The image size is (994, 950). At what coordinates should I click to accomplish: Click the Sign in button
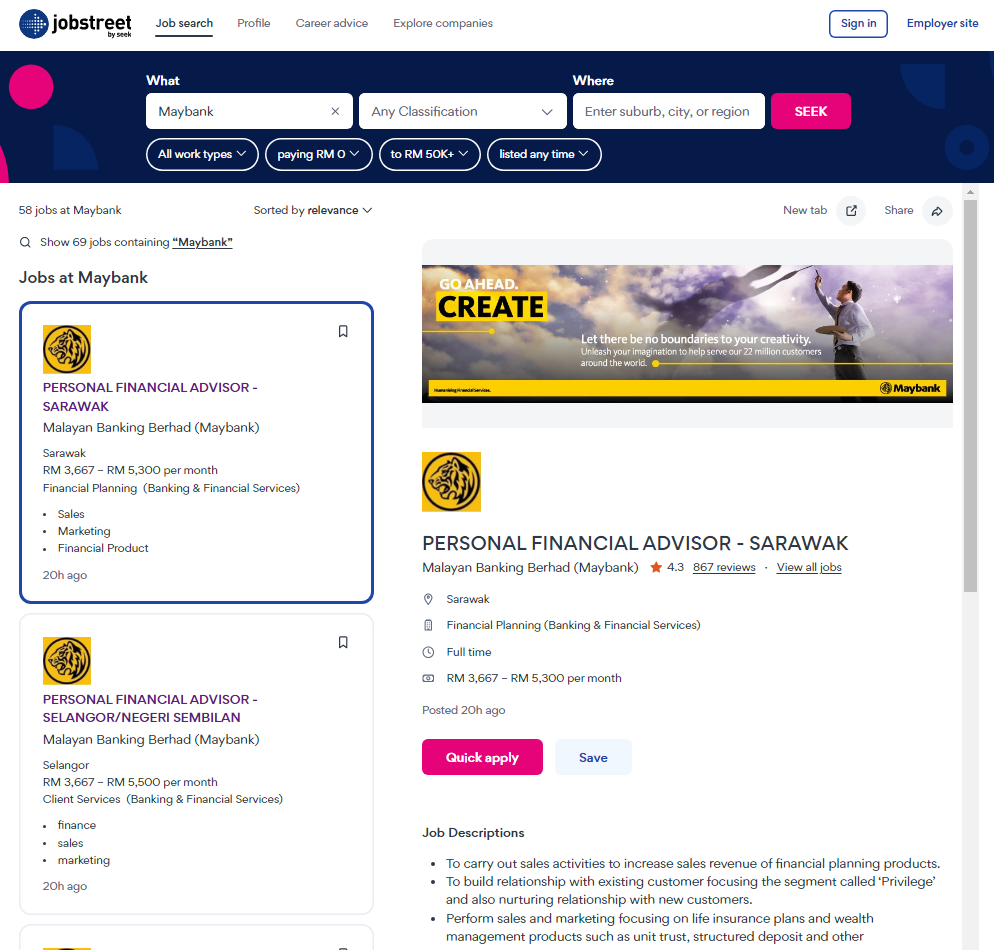pos(858,23)
